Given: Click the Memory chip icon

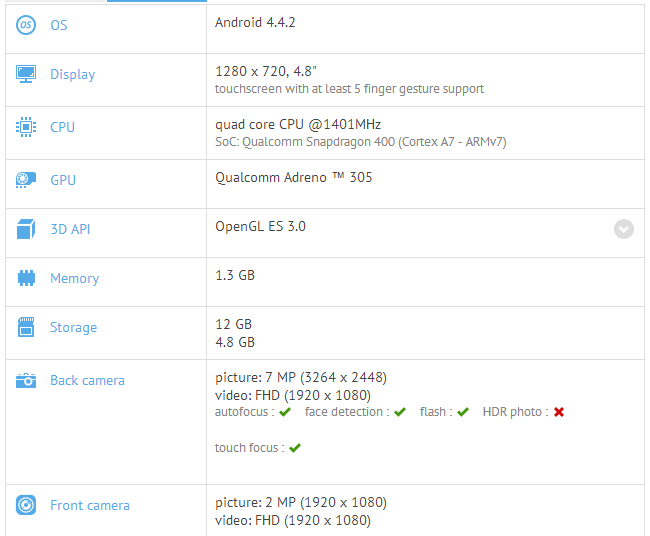Looking at the screenshot, I should coord(26,278).
